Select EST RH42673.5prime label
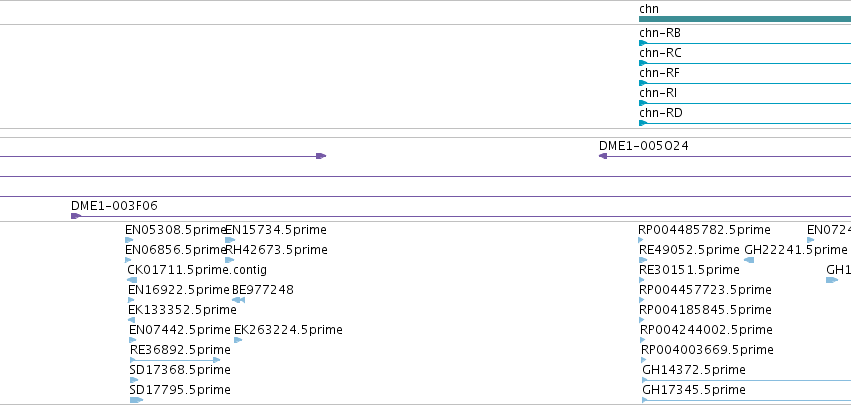This screenshot has height=405, width=851. (x=276, y=250)
